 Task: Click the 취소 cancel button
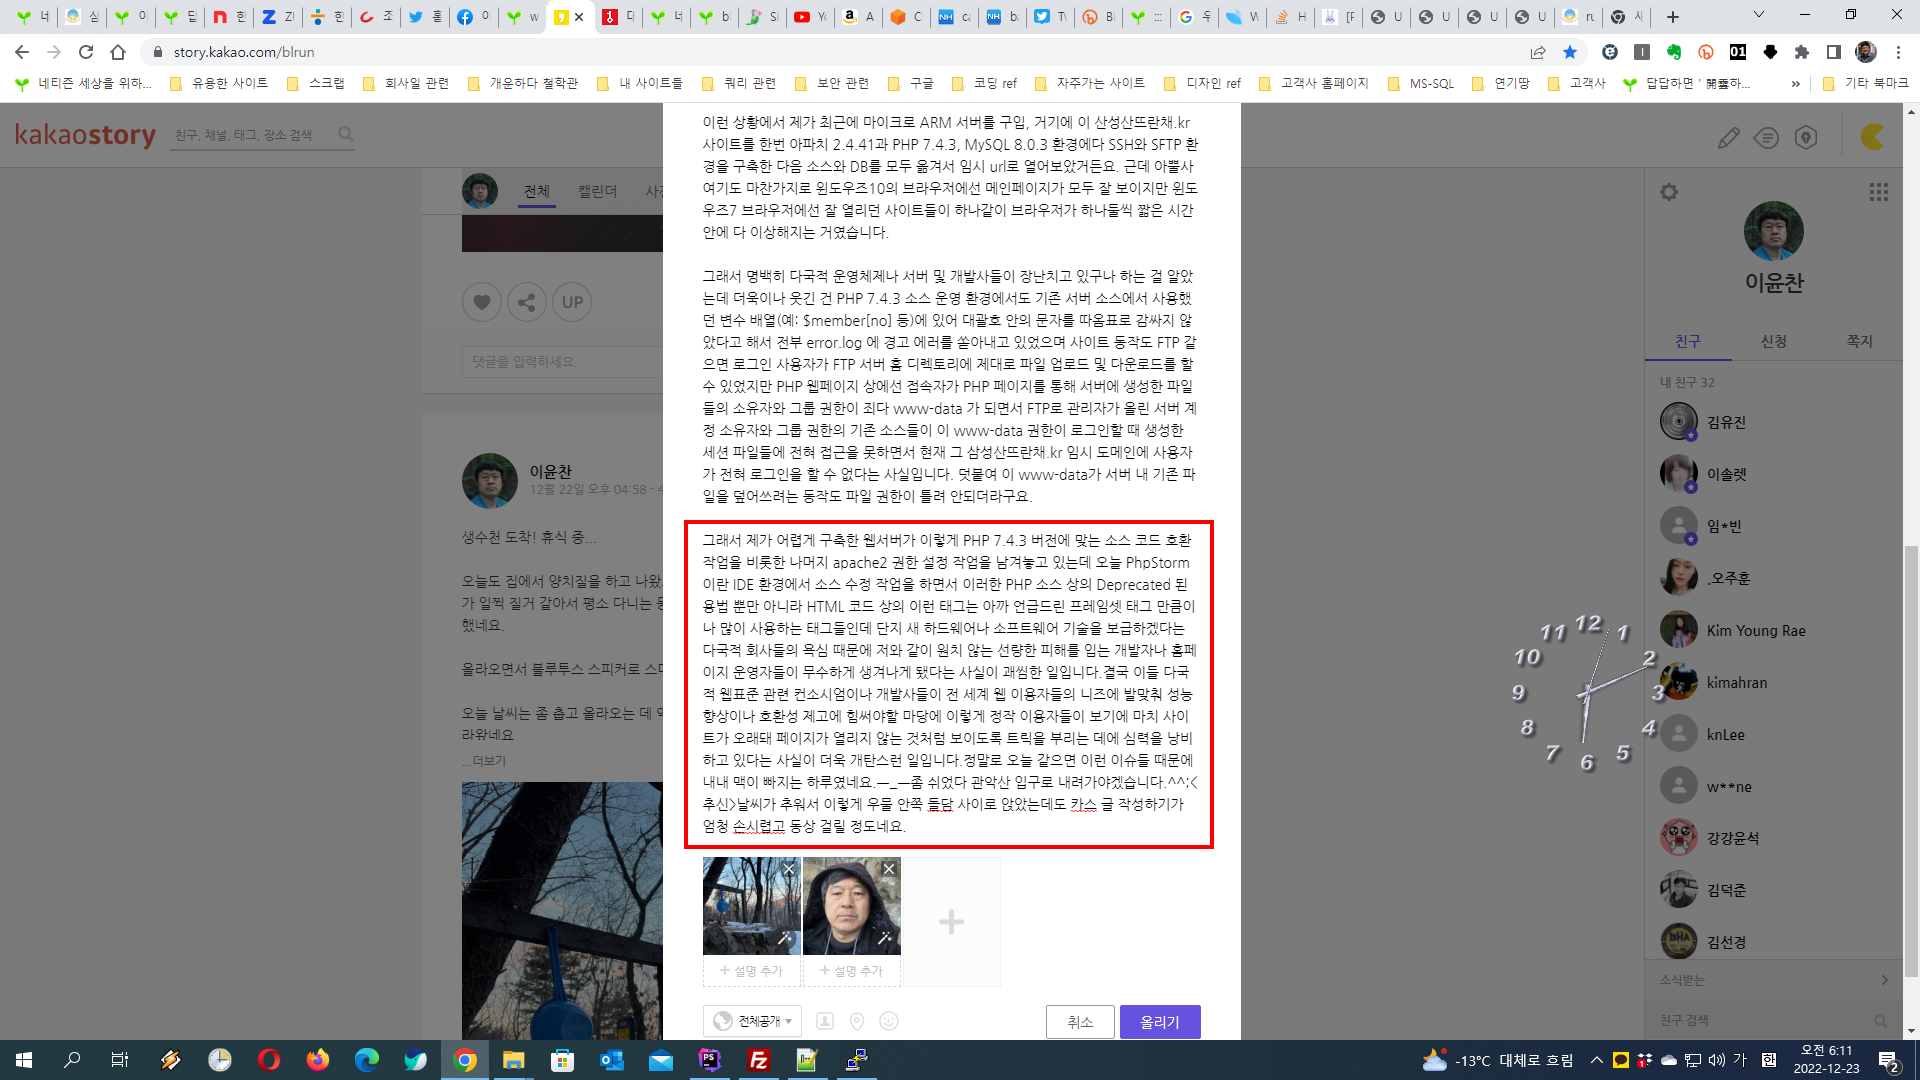tap(1080, 1022)
